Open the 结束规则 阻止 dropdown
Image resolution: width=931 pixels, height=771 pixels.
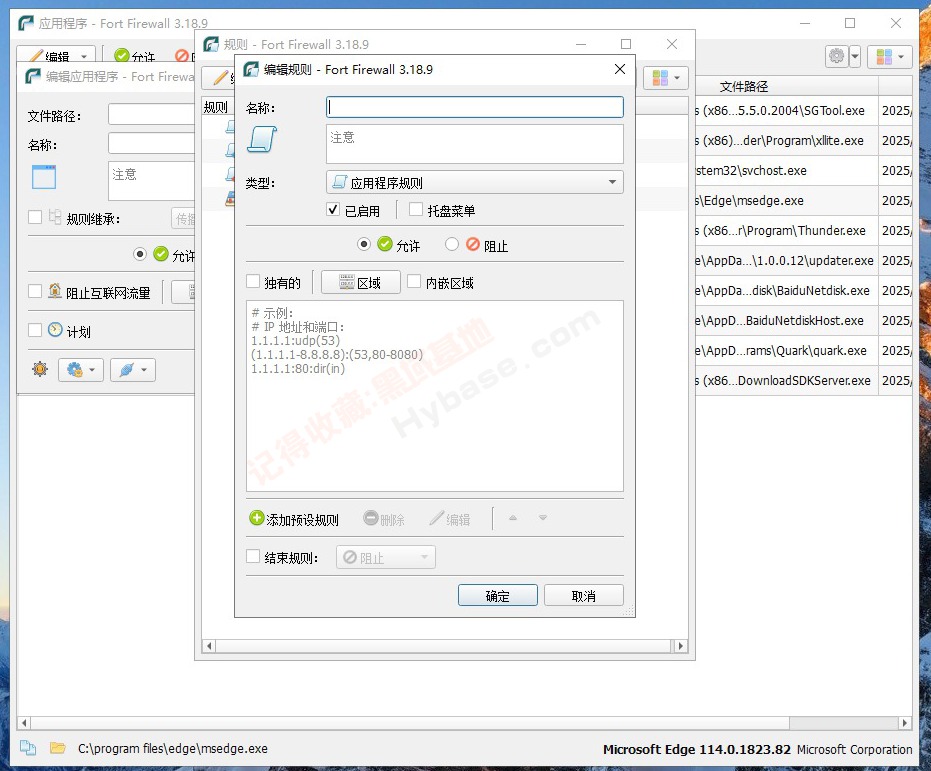[386, 557]
